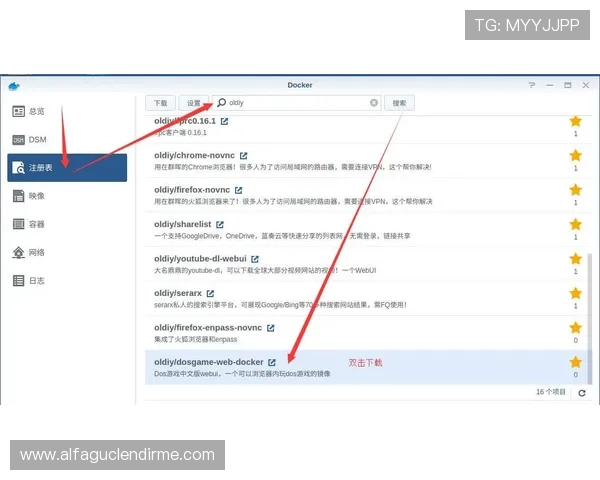Click the magnifier icon in search box

click(222, 103)
